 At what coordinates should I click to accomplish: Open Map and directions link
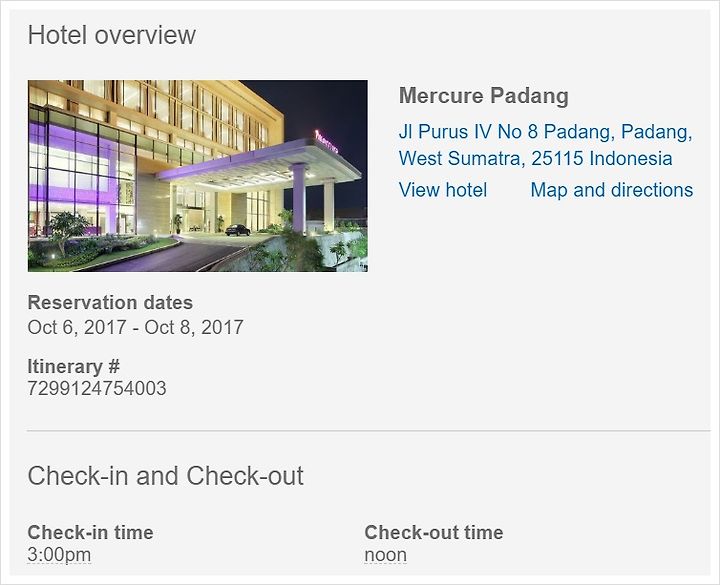611,190
